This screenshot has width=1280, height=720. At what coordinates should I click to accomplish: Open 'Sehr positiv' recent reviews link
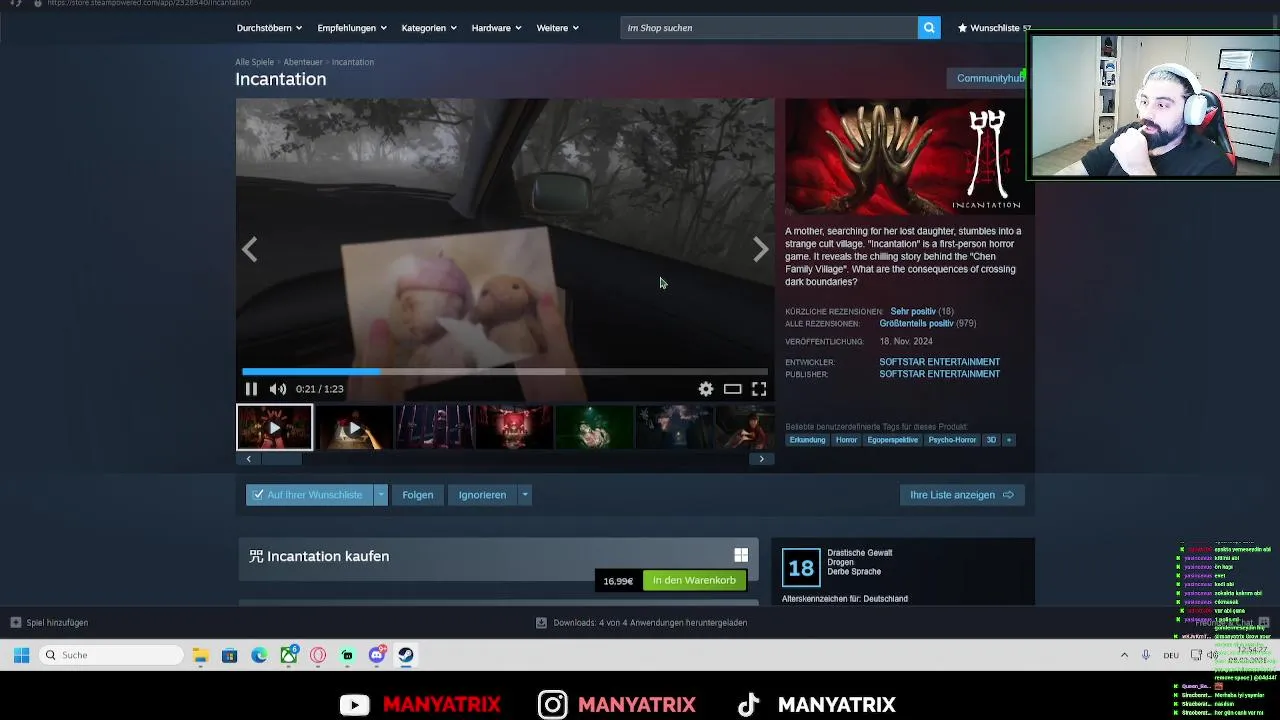click(x=913, y=311)
